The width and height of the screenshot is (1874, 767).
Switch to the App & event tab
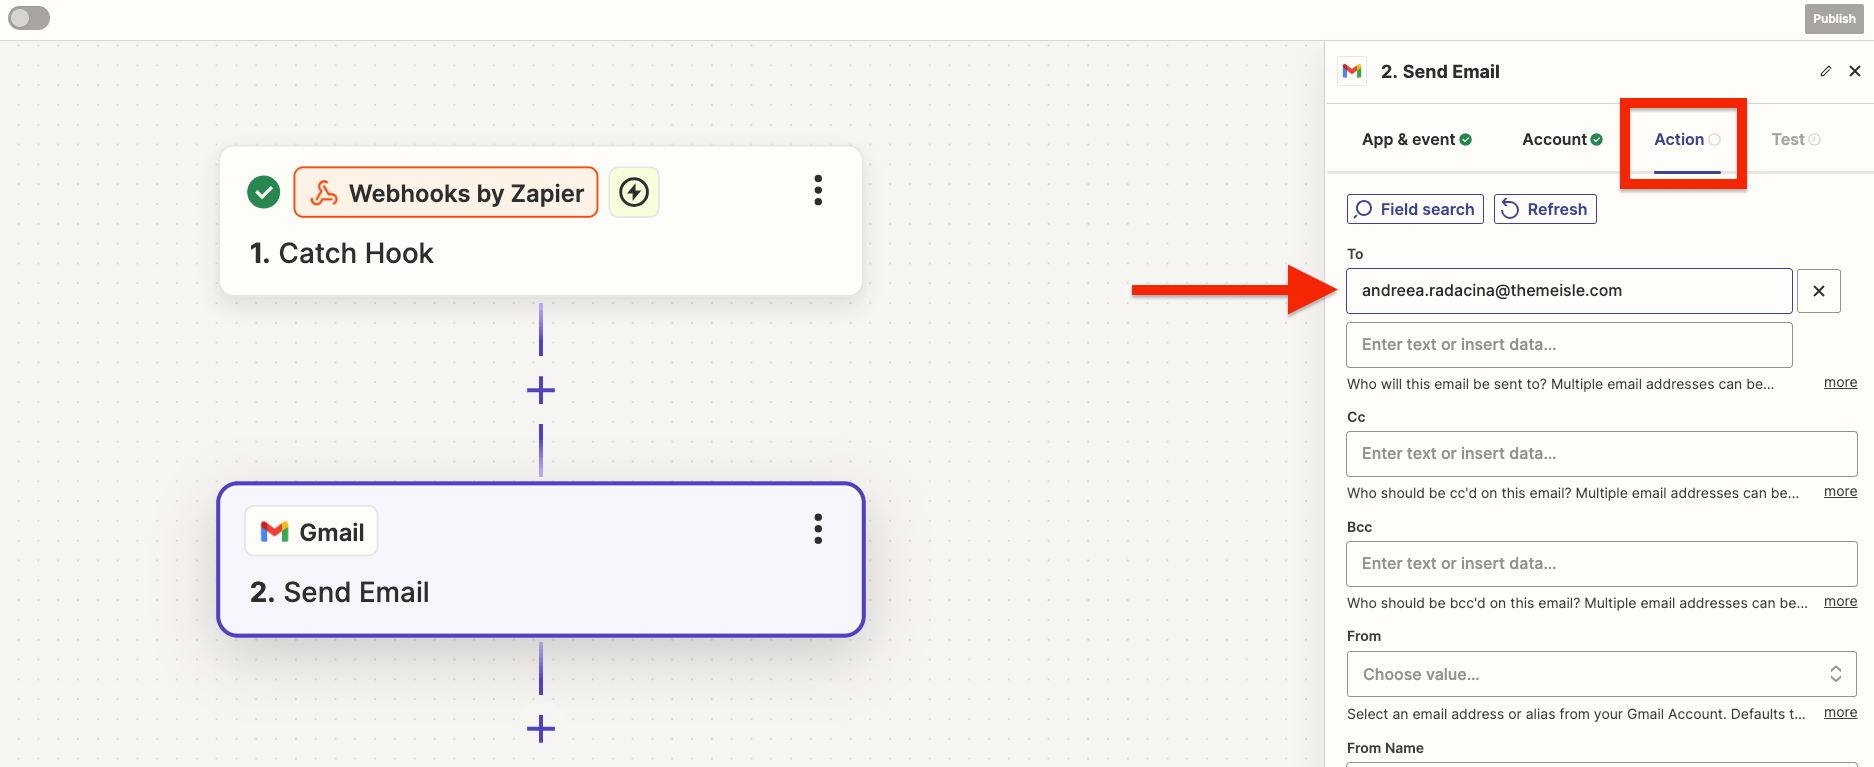(1416, 140)
